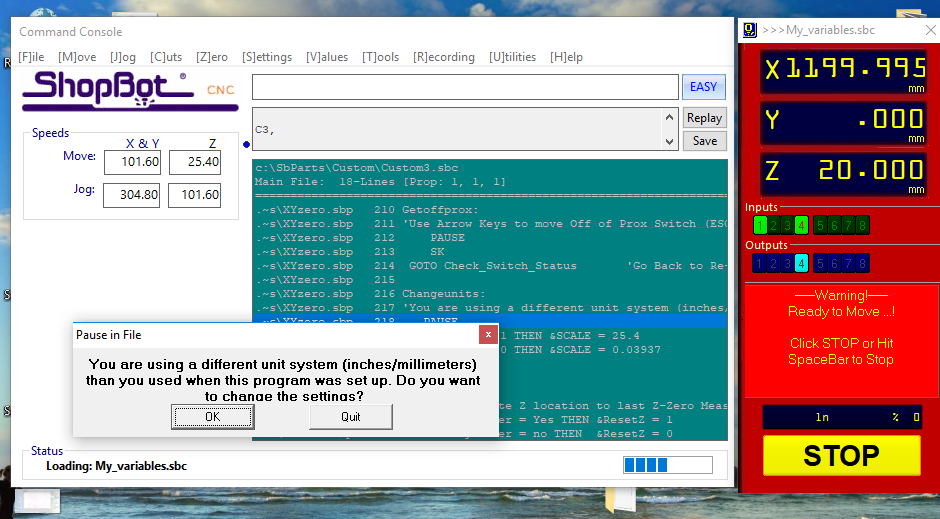Image resolution: width=940 pixels, height=519 pixels.
Task: Toggle Output 3
Action: click(x=787, y=263)
